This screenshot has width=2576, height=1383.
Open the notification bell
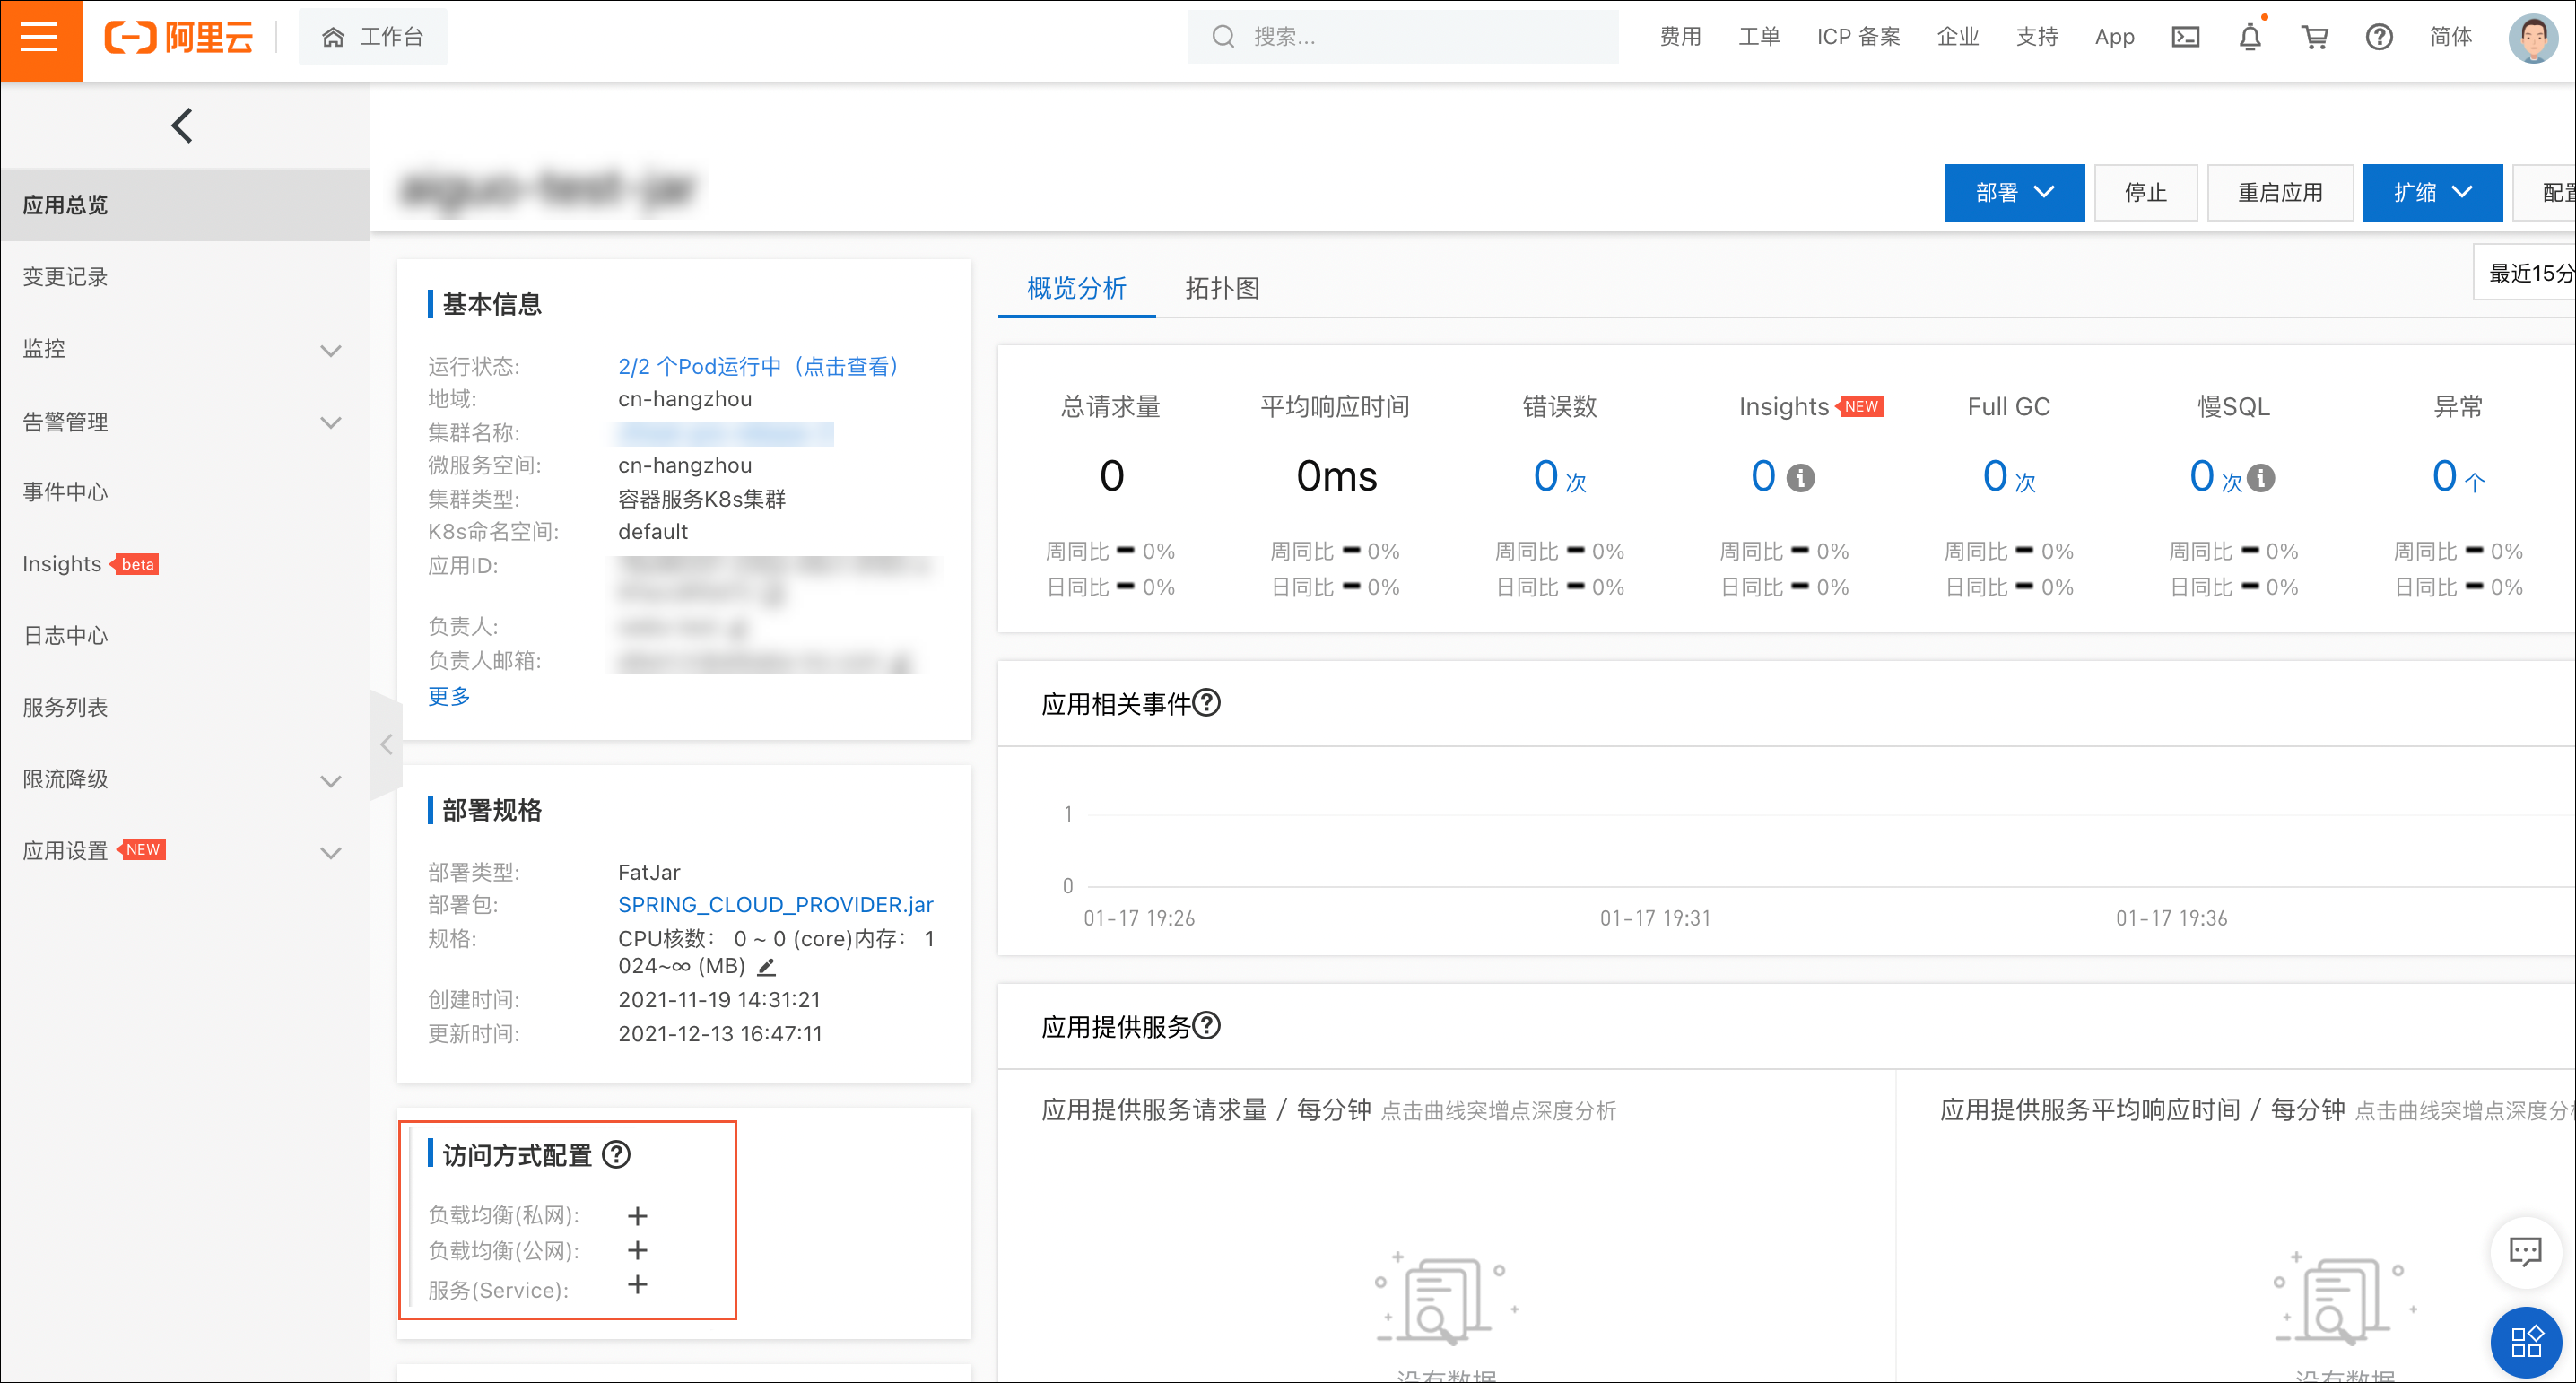point(2249,37)
